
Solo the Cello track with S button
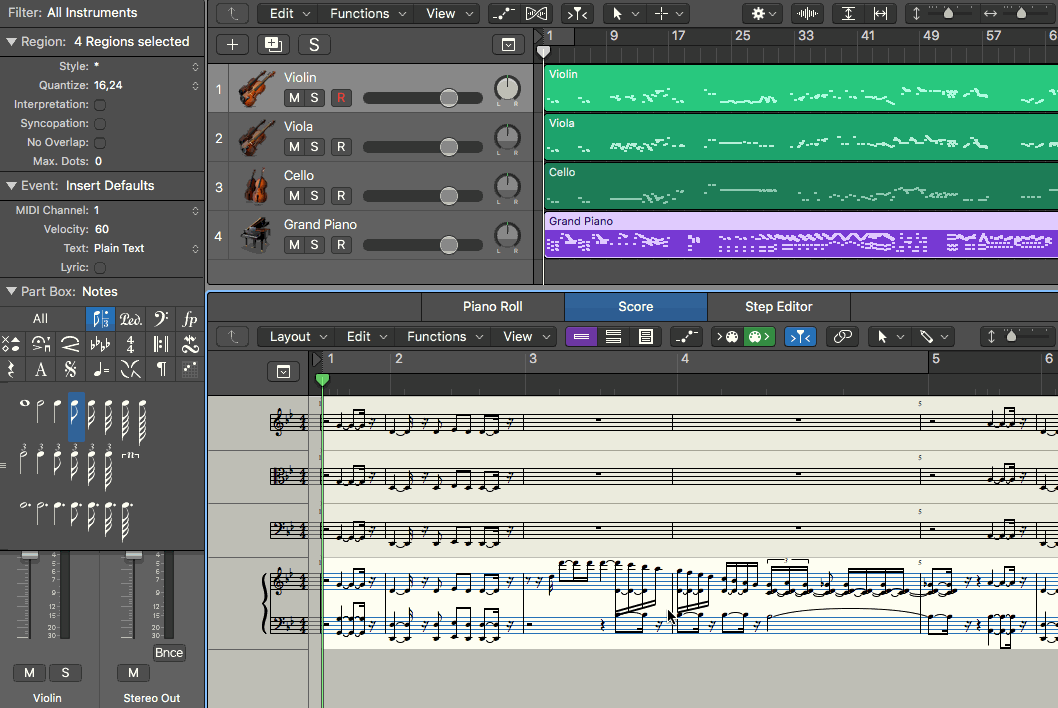pyautogui.click(x=315, y=196)
